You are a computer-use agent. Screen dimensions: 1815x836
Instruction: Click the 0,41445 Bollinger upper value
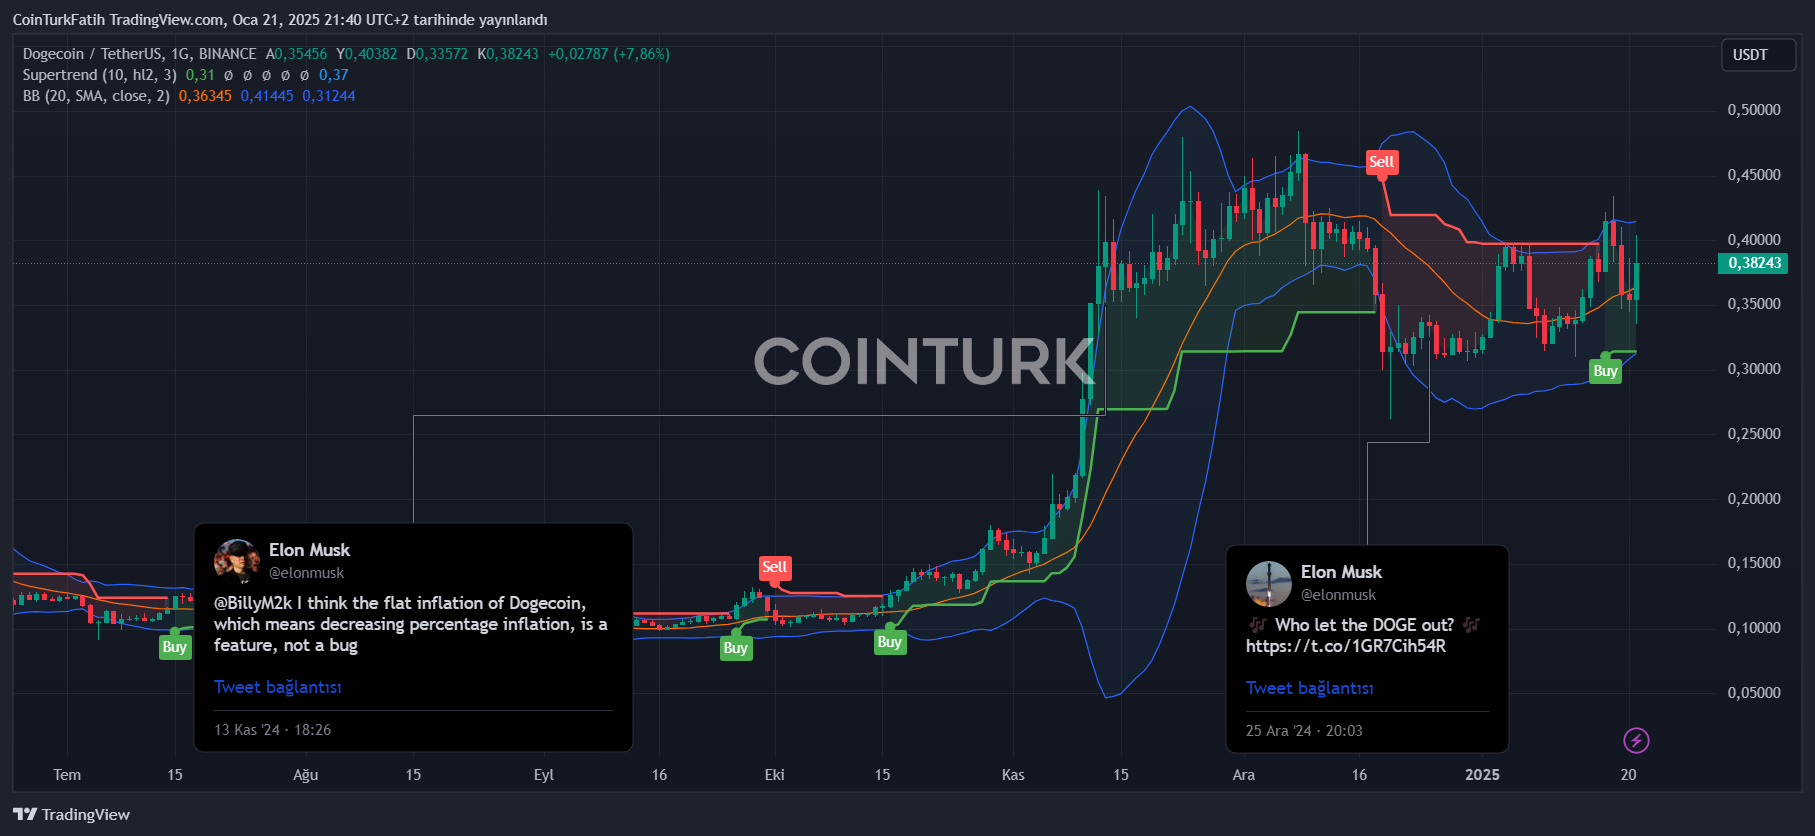(267, 96)
